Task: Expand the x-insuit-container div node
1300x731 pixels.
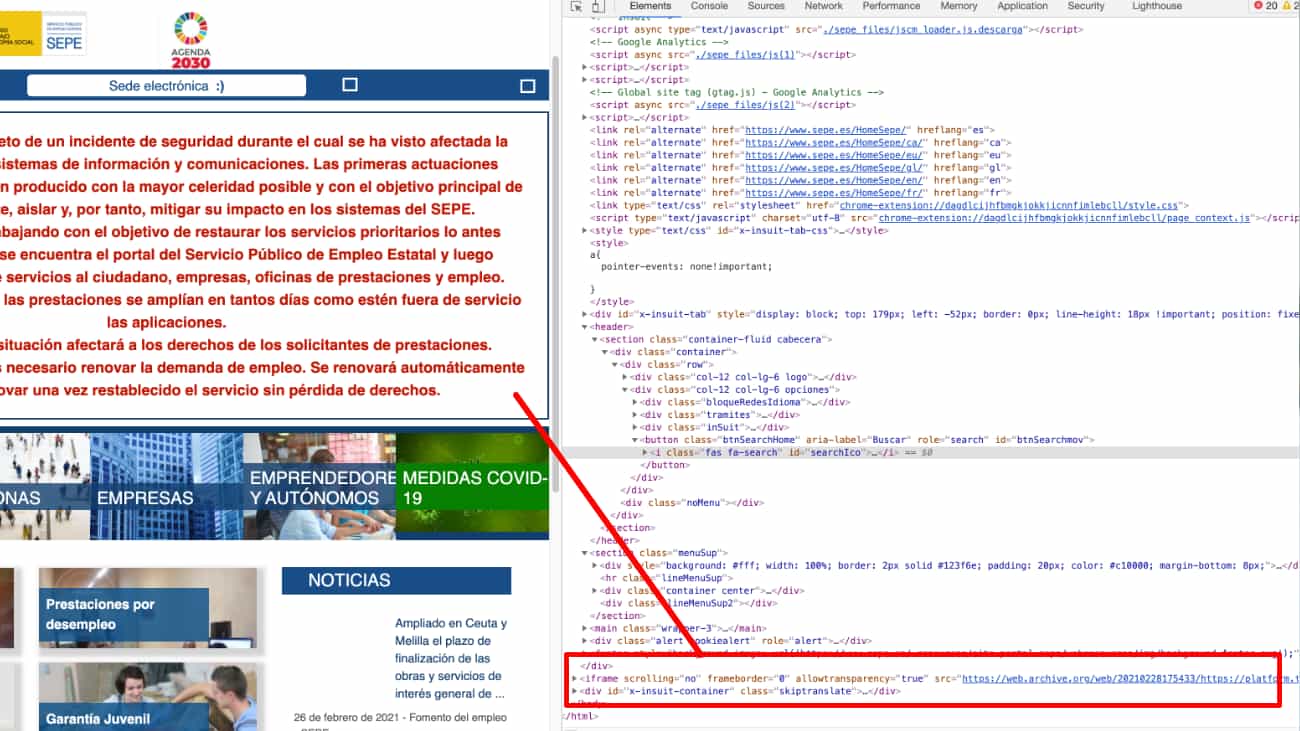Action: click(x=574, y=691)
